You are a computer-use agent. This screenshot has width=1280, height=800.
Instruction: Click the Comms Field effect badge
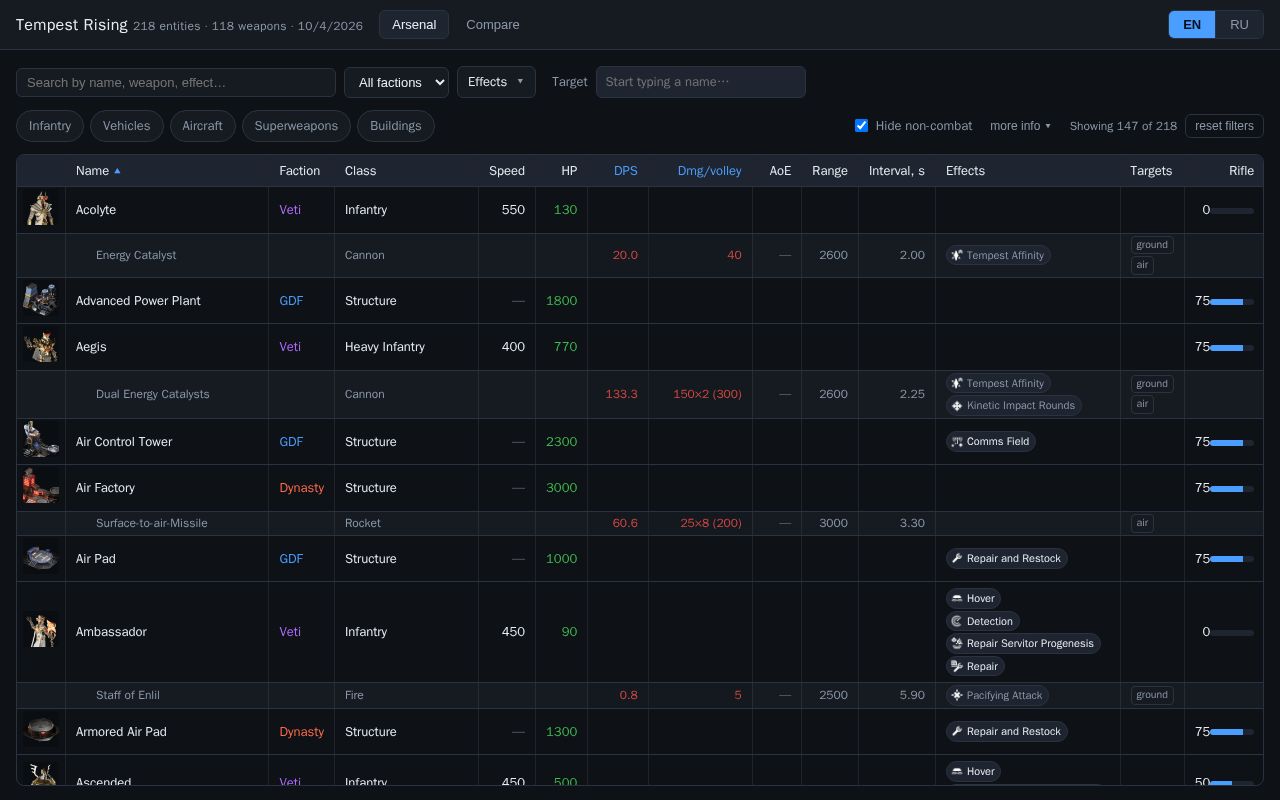pos(991,441)
